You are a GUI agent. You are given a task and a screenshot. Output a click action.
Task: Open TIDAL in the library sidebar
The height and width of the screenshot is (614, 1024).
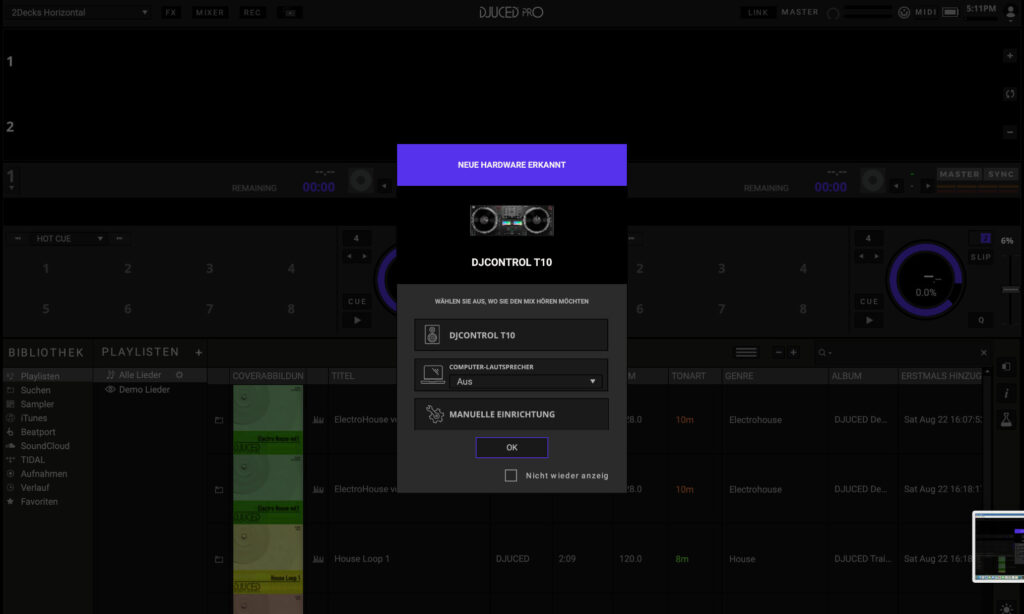tap(33, 460)
